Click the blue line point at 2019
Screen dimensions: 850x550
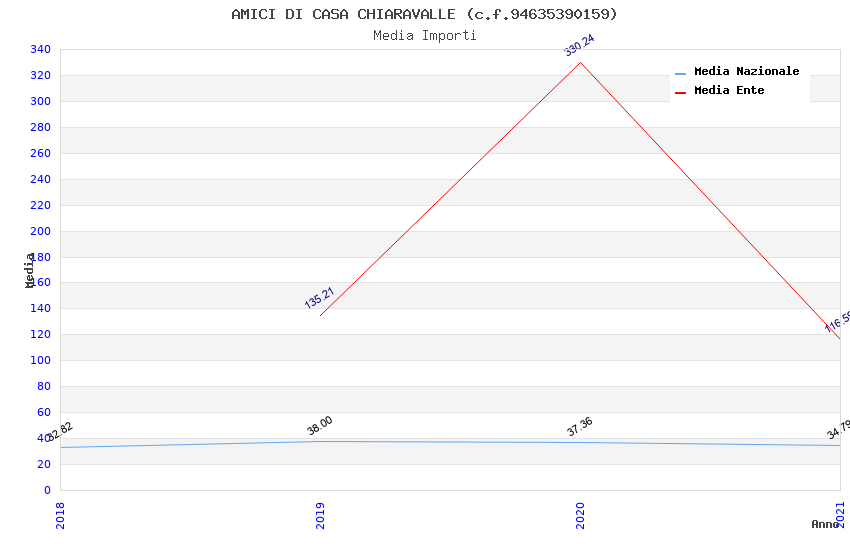320,441
